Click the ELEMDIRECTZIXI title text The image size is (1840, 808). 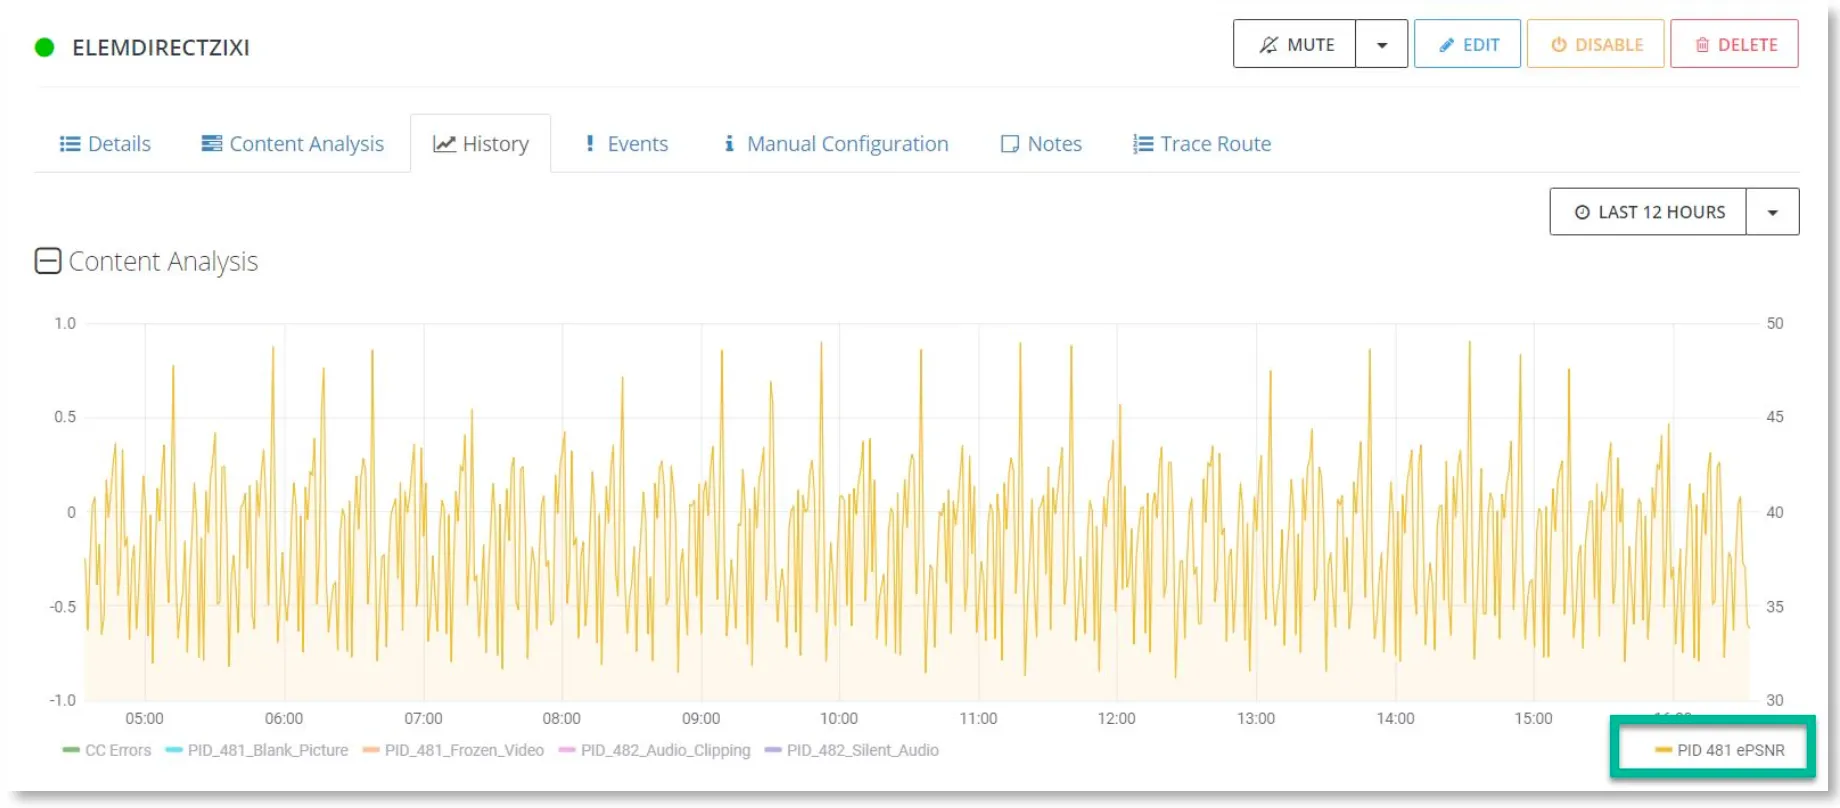point(161,47)
